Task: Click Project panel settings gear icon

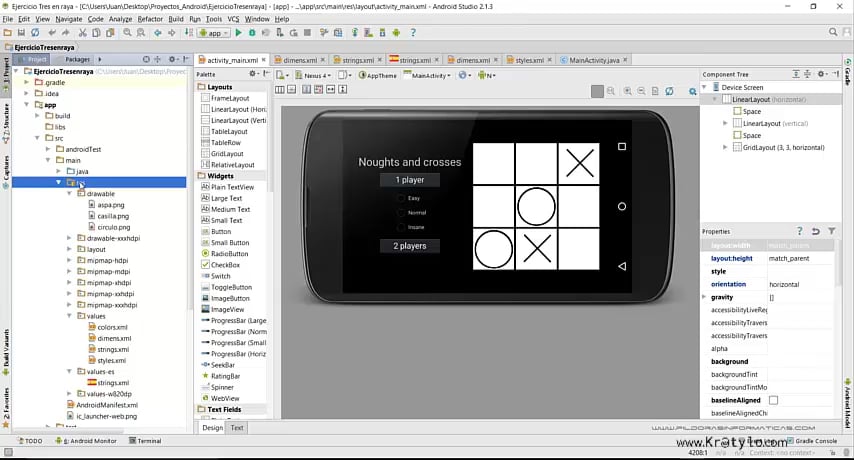Action: point(172,59)
